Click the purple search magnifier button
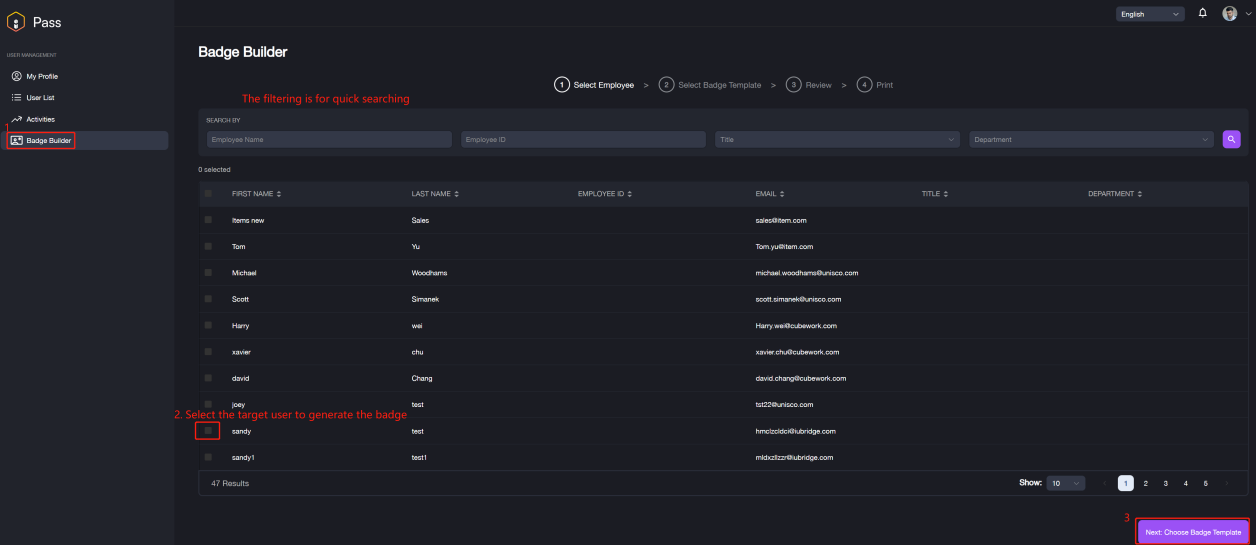This screenshot has height=545, width=1256. tap(1231, 139)
